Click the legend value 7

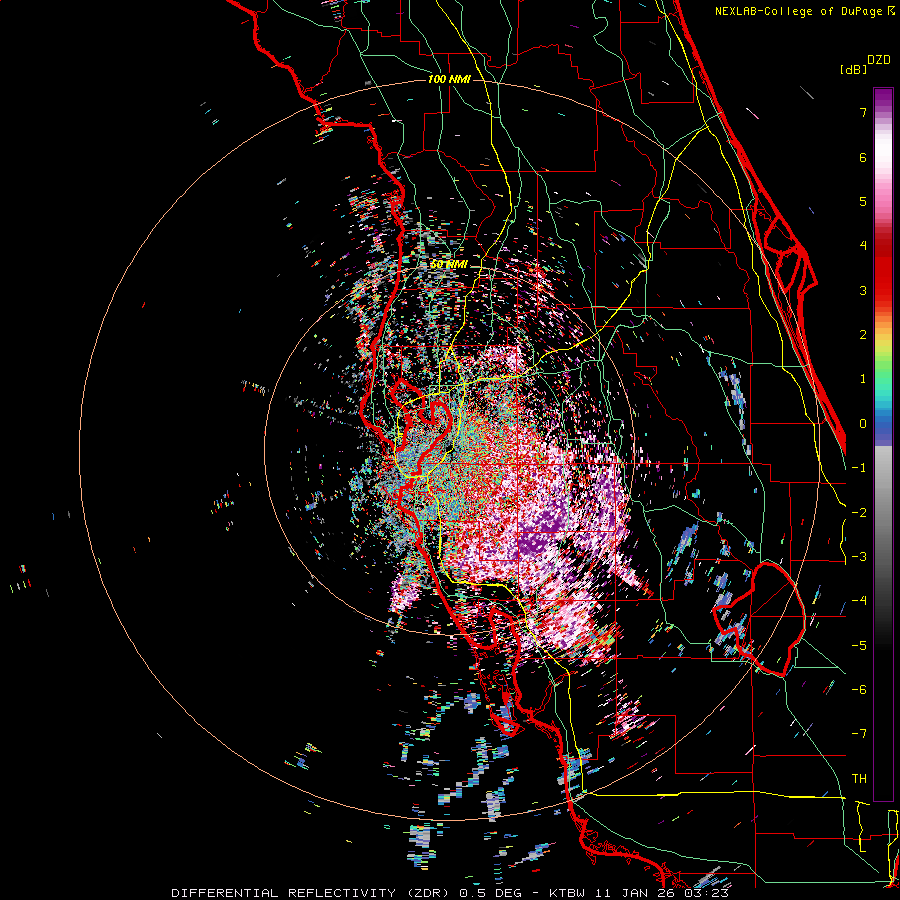863,112
